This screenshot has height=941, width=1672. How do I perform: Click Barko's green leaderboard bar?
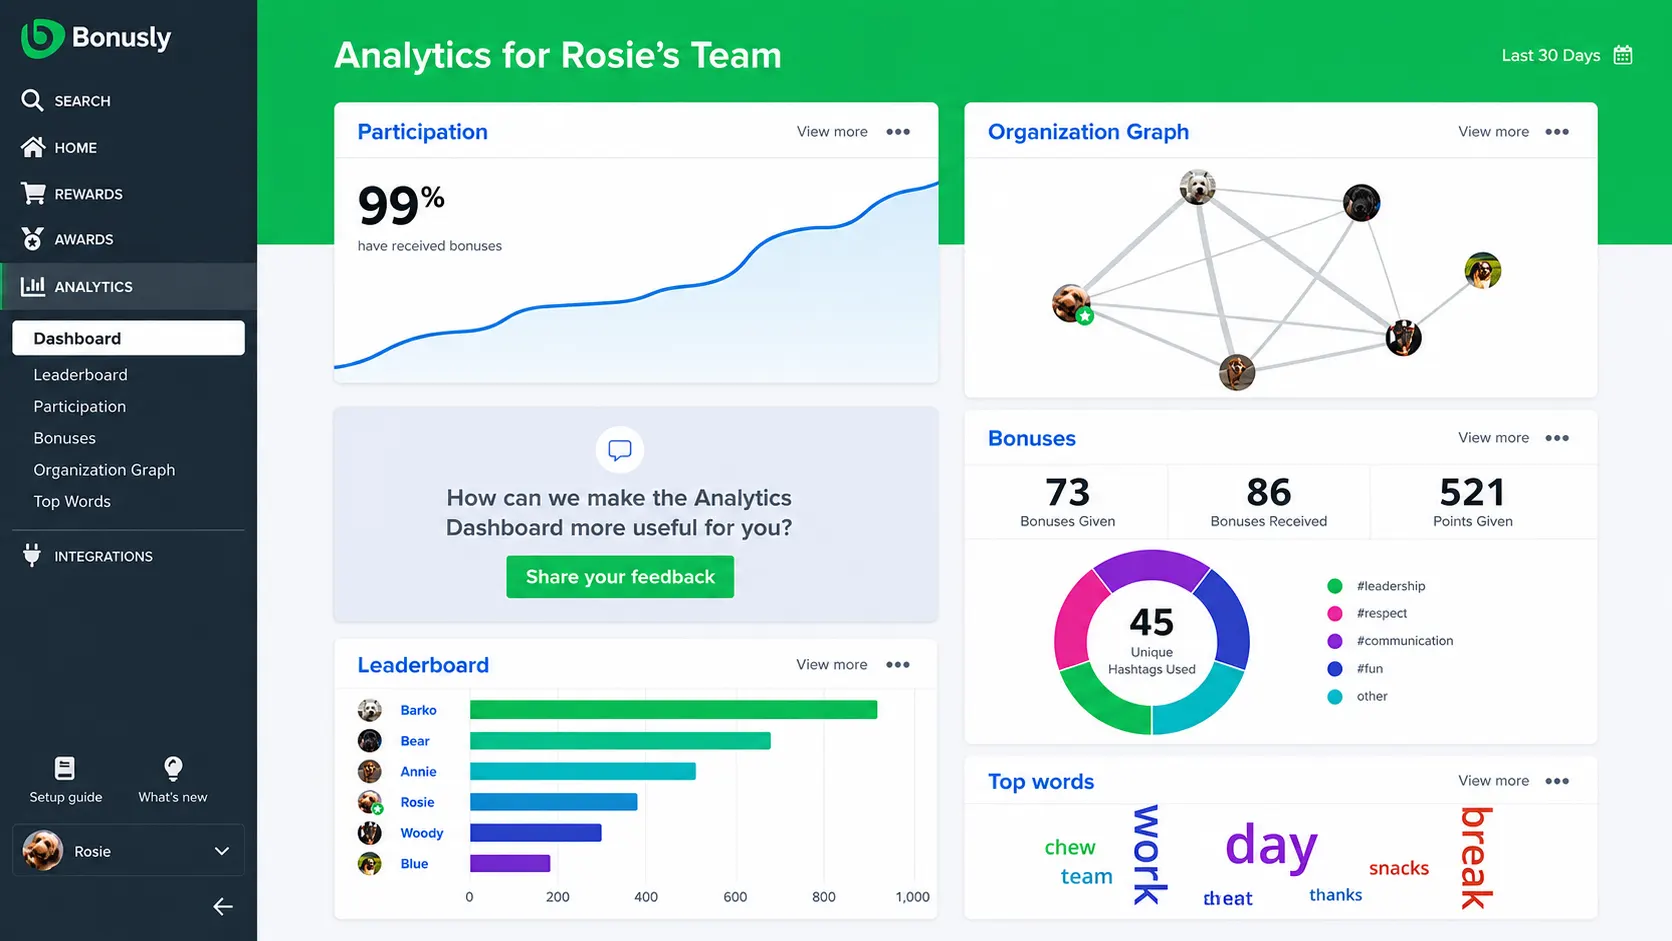[673, 710]
